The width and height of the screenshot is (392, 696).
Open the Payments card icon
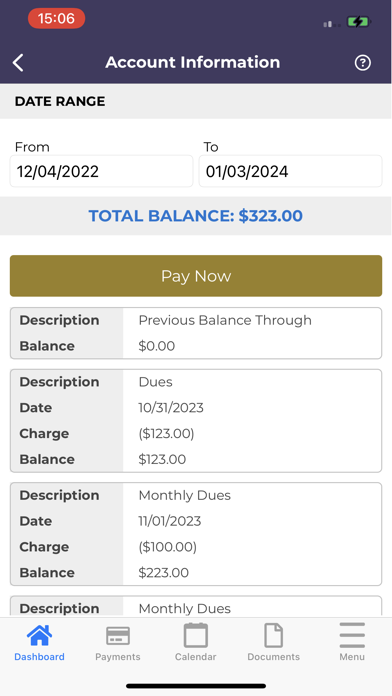coord(118,635)
